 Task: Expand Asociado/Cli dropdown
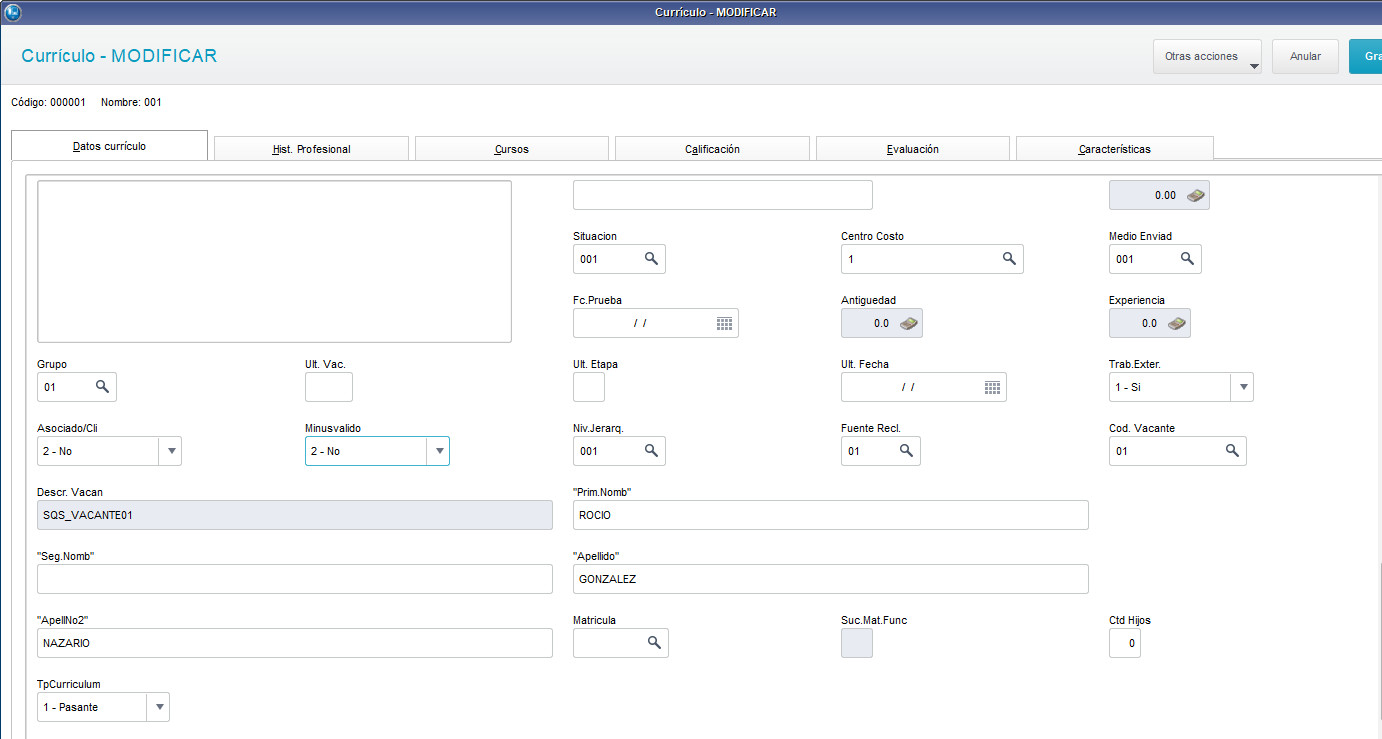pos(170,451)
